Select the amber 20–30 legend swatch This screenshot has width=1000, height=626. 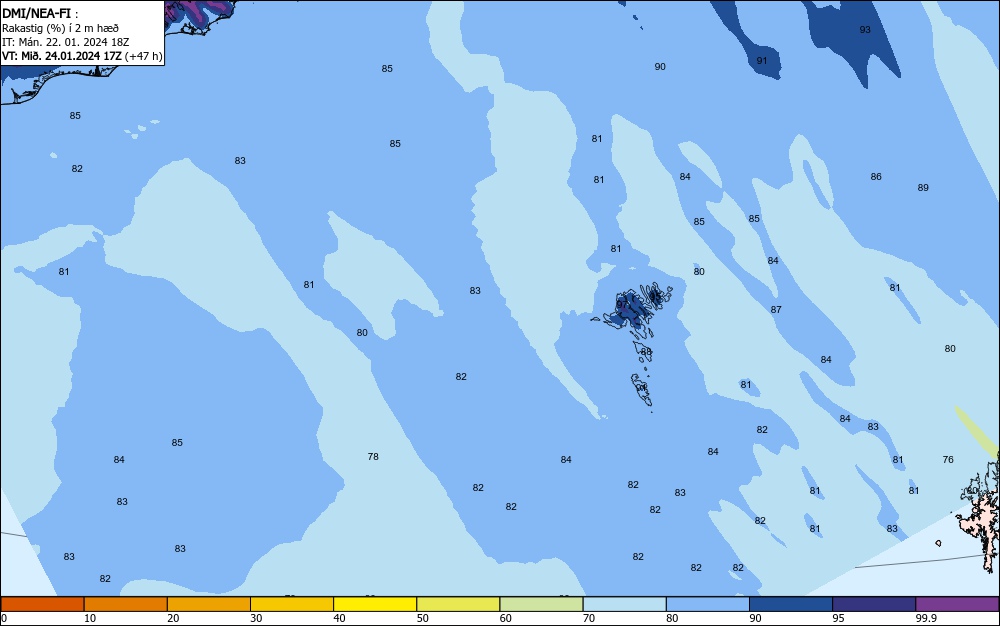pos(209,604)
